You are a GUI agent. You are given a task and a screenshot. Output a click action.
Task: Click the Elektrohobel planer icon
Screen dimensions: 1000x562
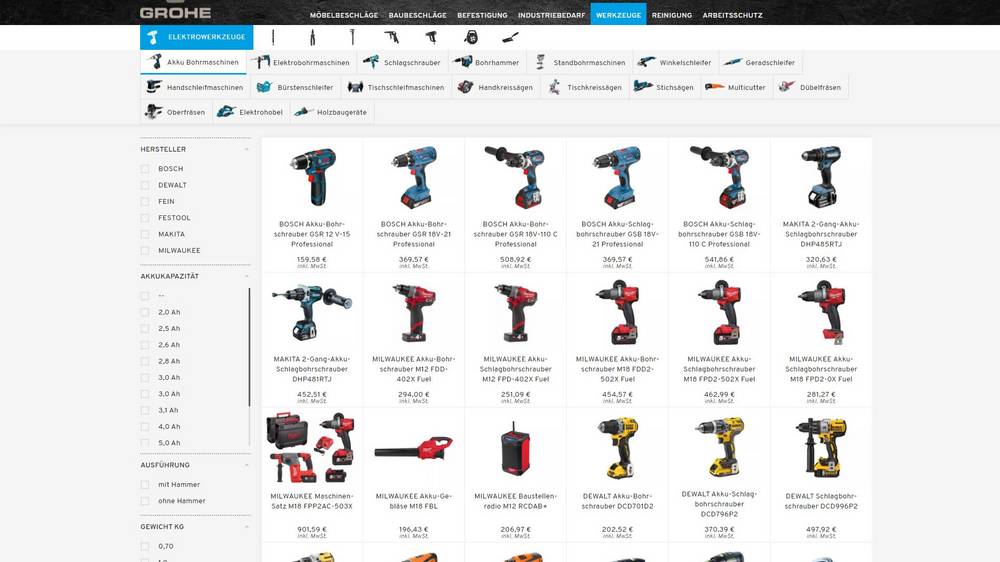coord(226,112)
